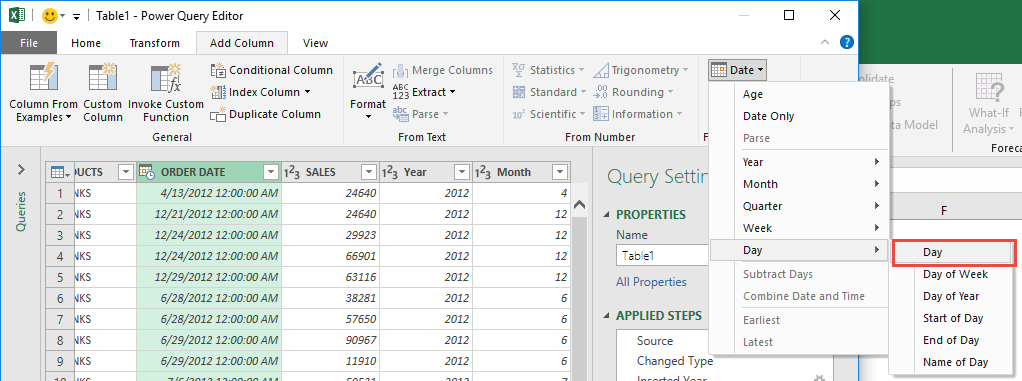Click Column From Examples icon
The image size is (1022, 381).
44,78
